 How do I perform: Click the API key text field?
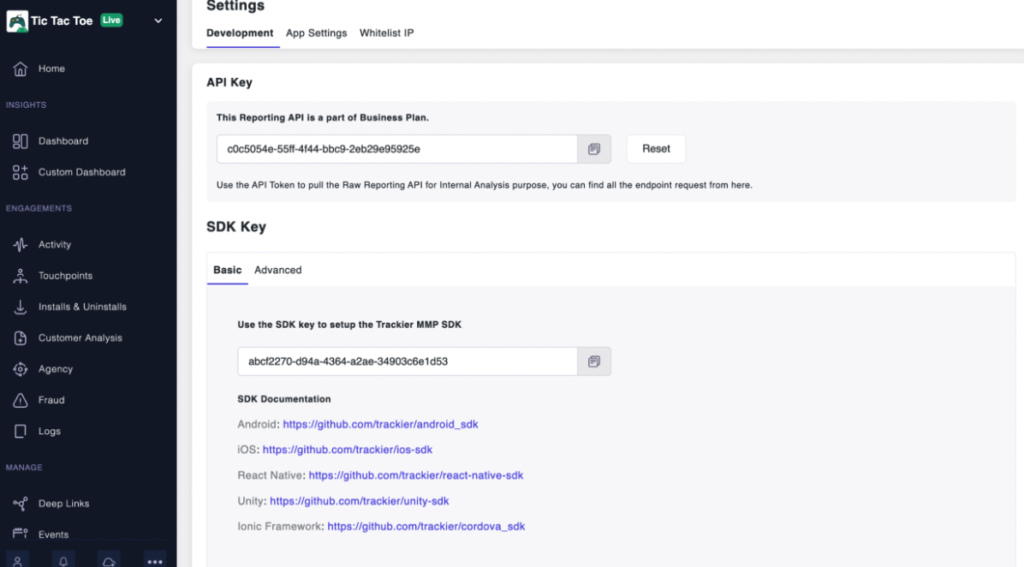point(397,149)
